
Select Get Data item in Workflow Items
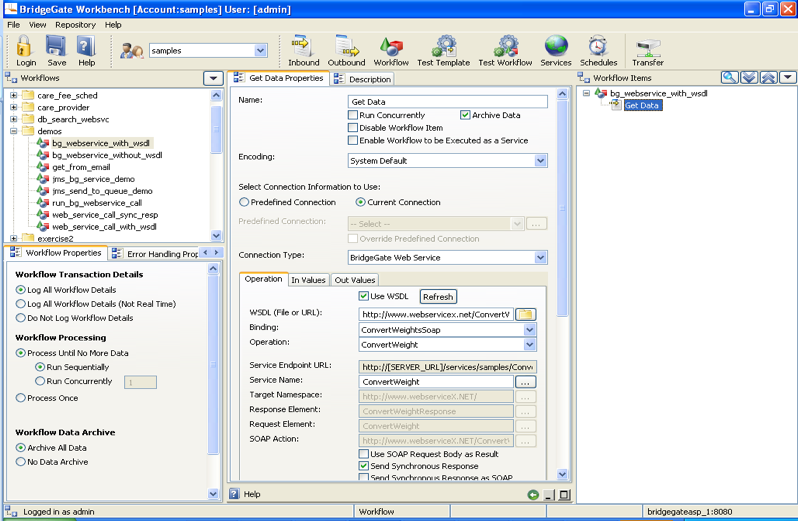pos(642,105)
